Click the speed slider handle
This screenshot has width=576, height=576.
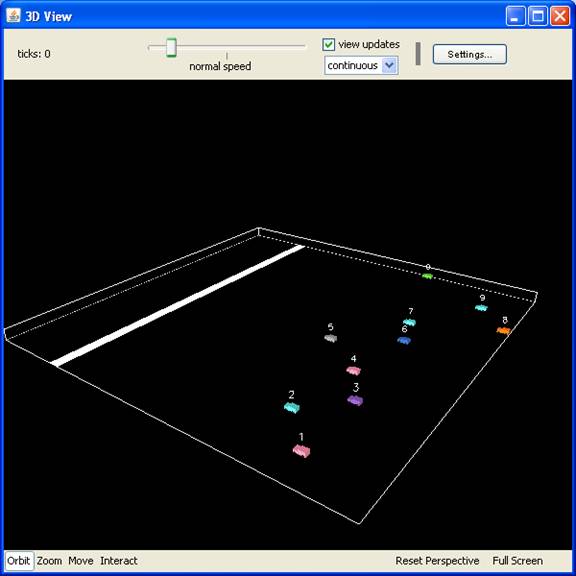(171, 48)
